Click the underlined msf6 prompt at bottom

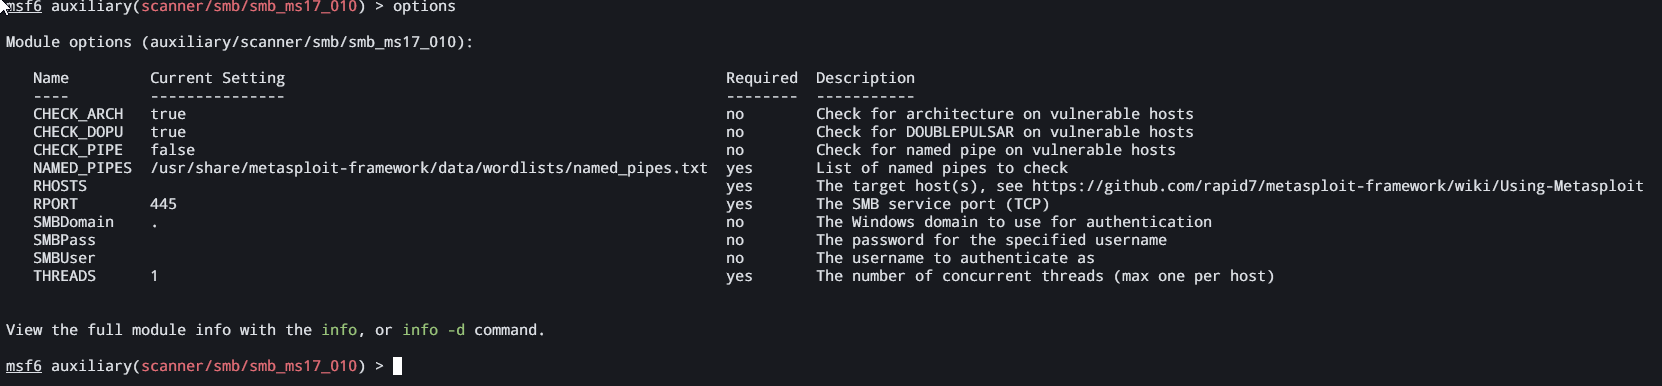pos(24,366)
